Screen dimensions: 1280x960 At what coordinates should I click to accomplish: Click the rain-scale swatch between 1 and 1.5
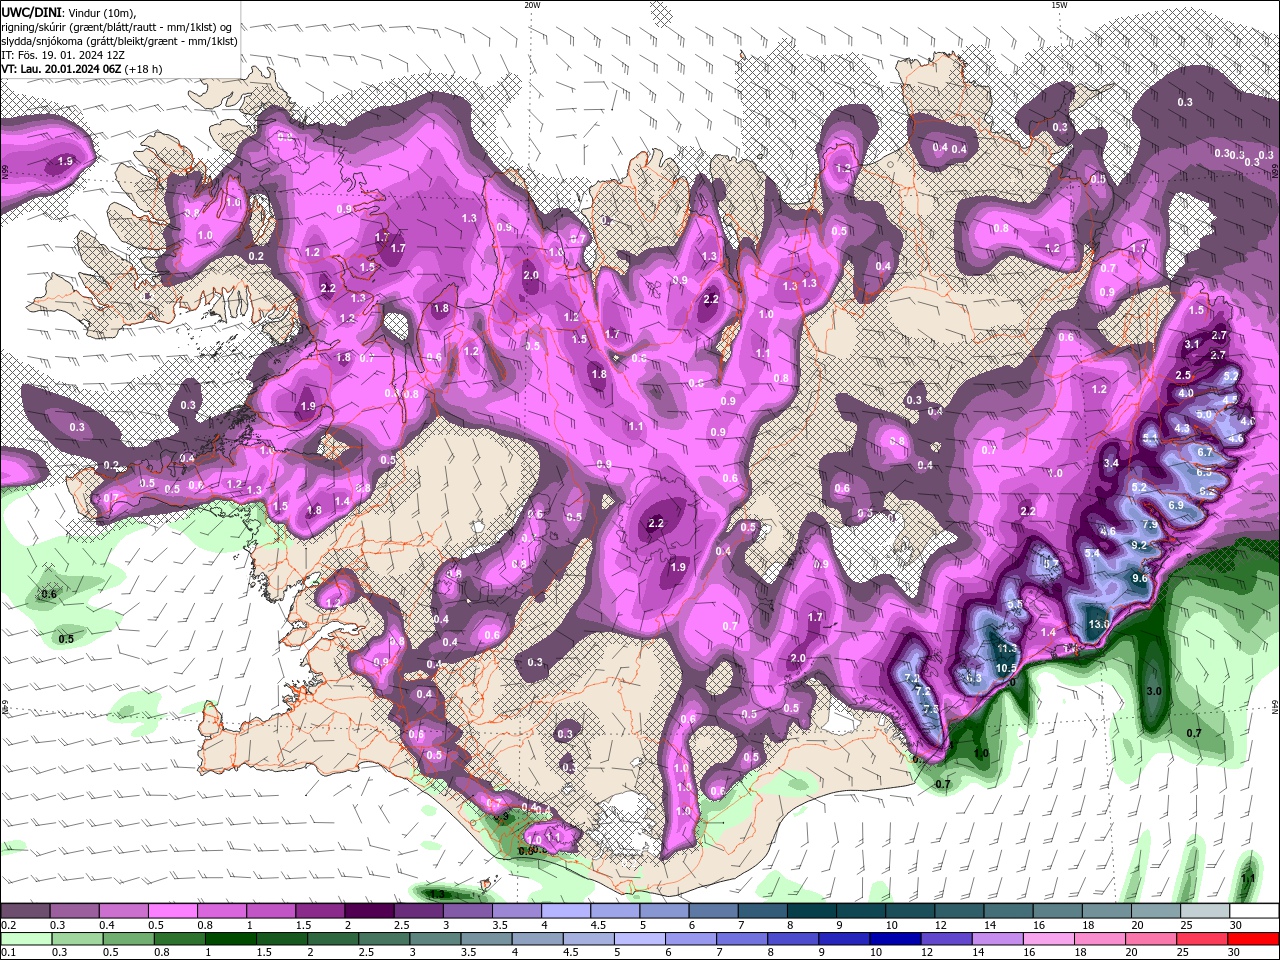click(x=230, y=938)
